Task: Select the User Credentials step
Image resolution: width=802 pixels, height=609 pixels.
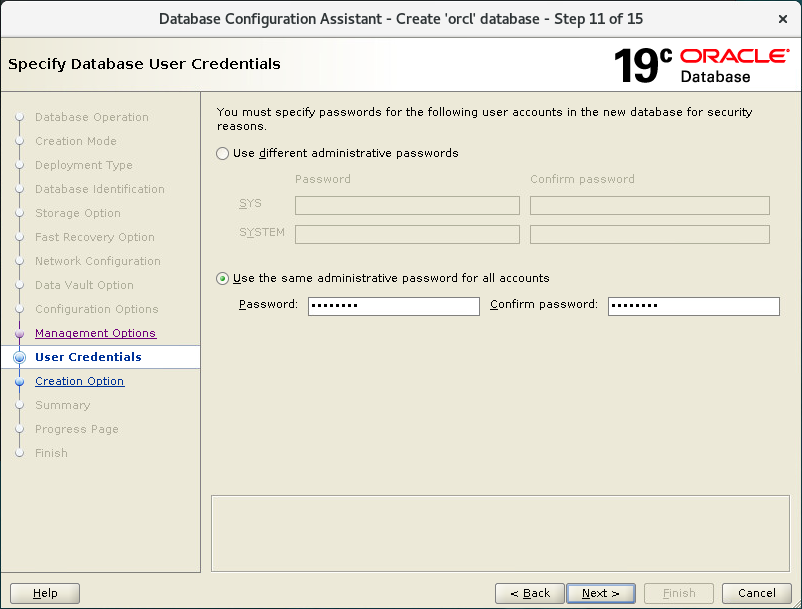Action: pyautogui.click(x=88, y=357)
